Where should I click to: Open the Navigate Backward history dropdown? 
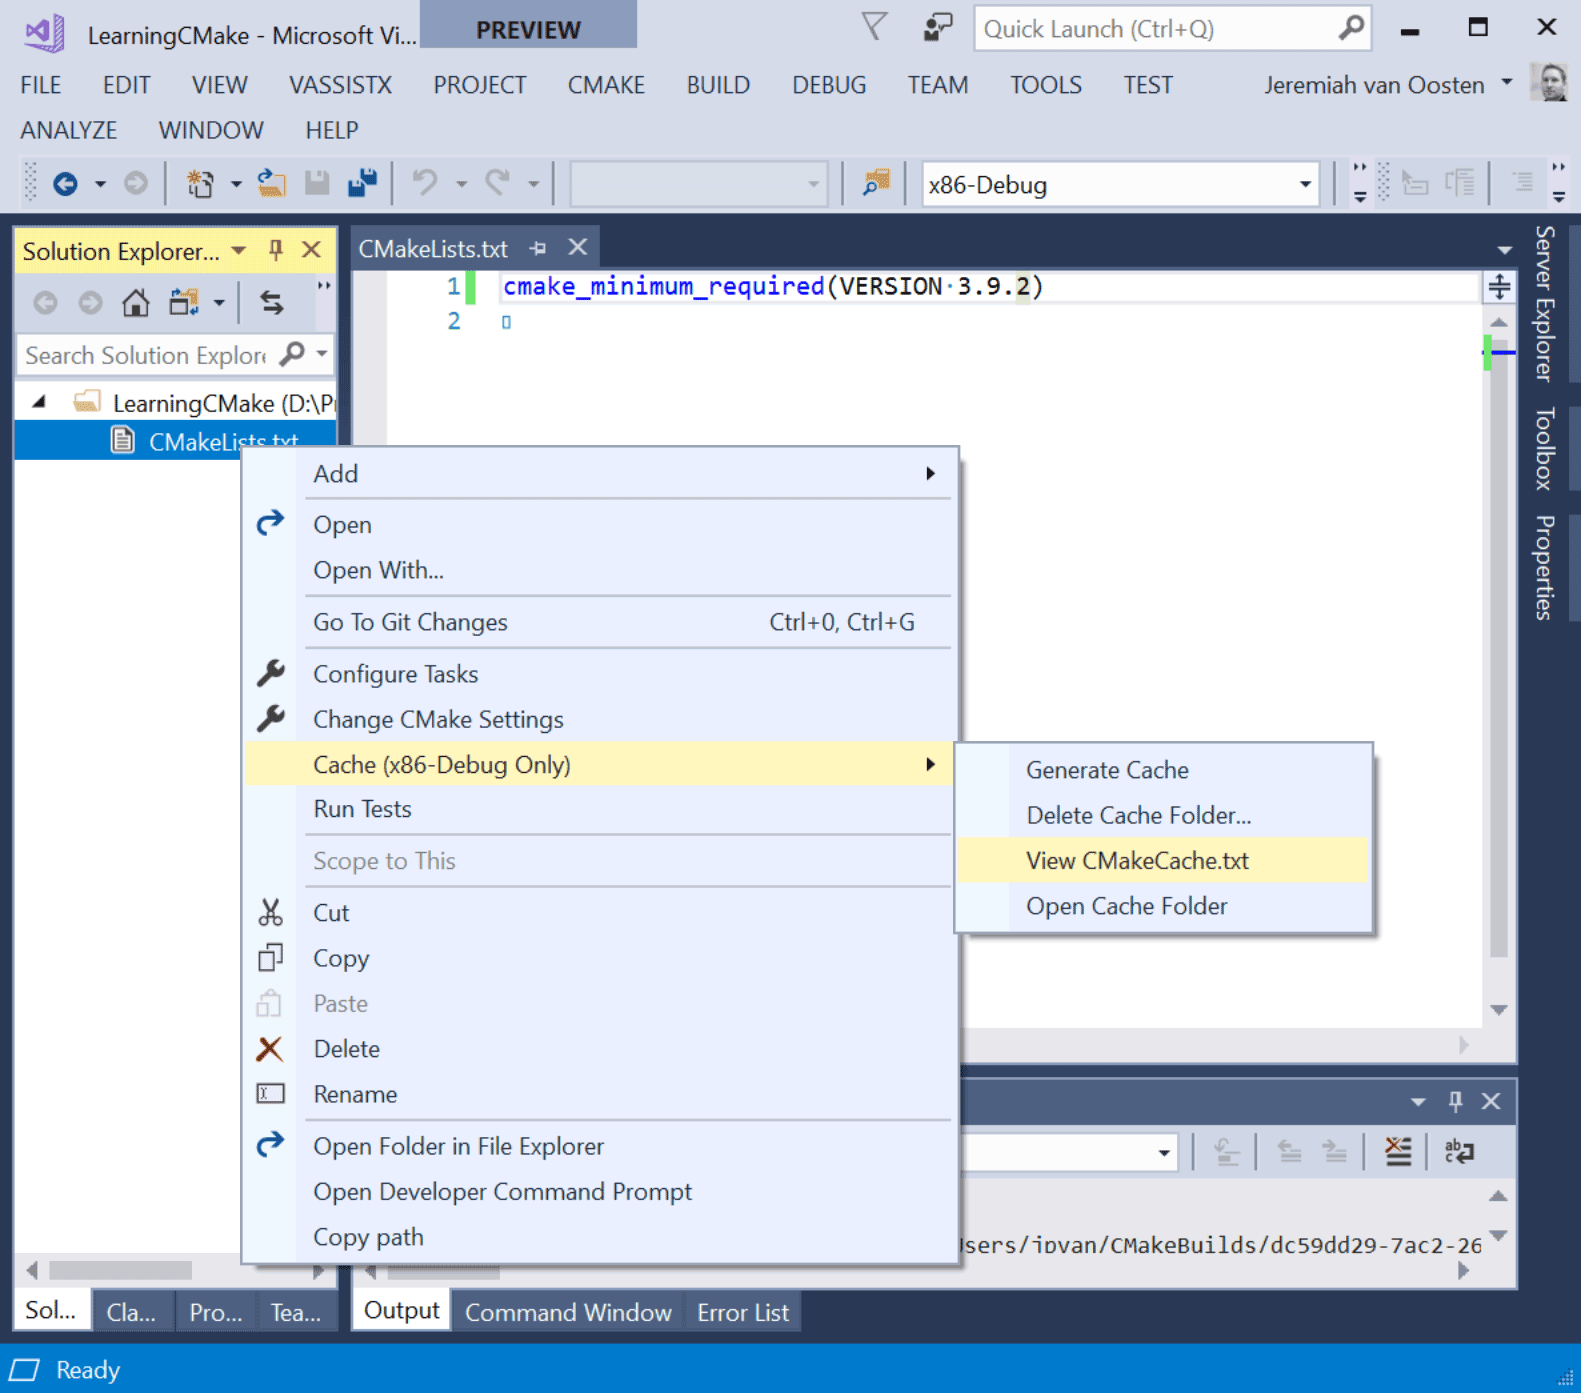[x=100, y=184]
